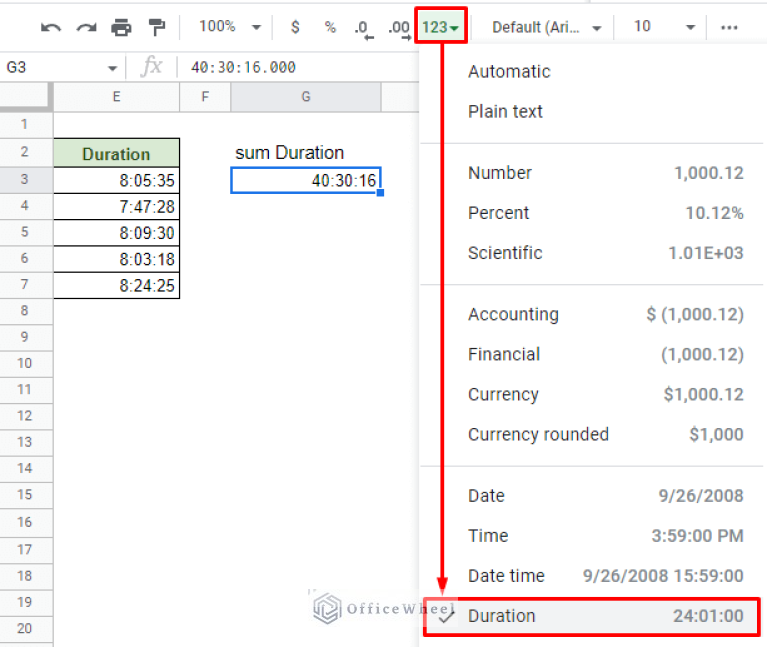Apply the percent format icon
The height and width of the screenshot is (647, 767).
329,27
